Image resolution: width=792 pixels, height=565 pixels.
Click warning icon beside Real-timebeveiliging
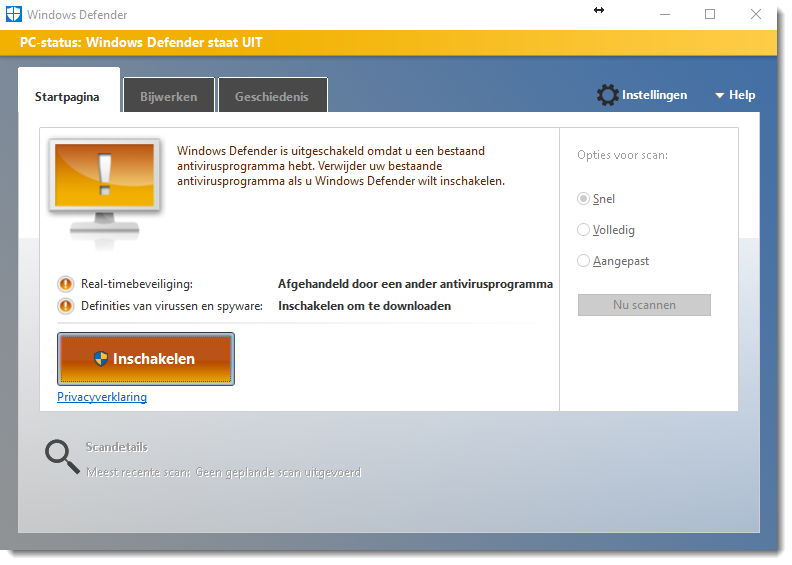pyautogui.click(x=66, y=284)
